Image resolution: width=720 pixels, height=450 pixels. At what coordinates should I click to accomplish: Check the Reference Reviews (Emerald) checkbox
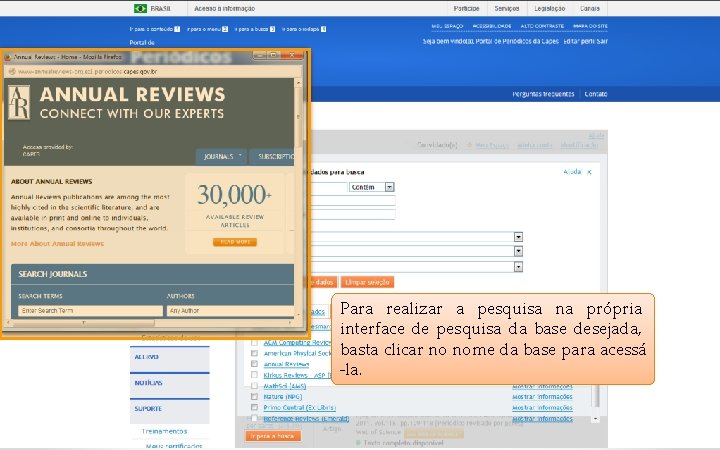coord(254,418)
